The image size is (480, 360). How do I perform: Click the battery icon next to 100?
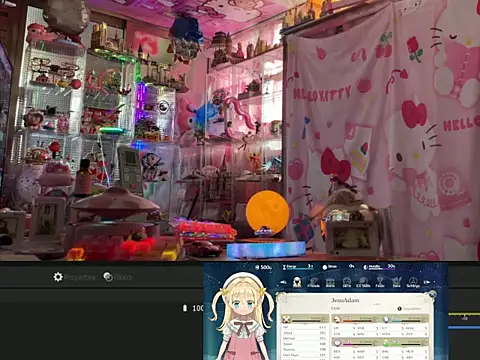click(x=185, y=308)
